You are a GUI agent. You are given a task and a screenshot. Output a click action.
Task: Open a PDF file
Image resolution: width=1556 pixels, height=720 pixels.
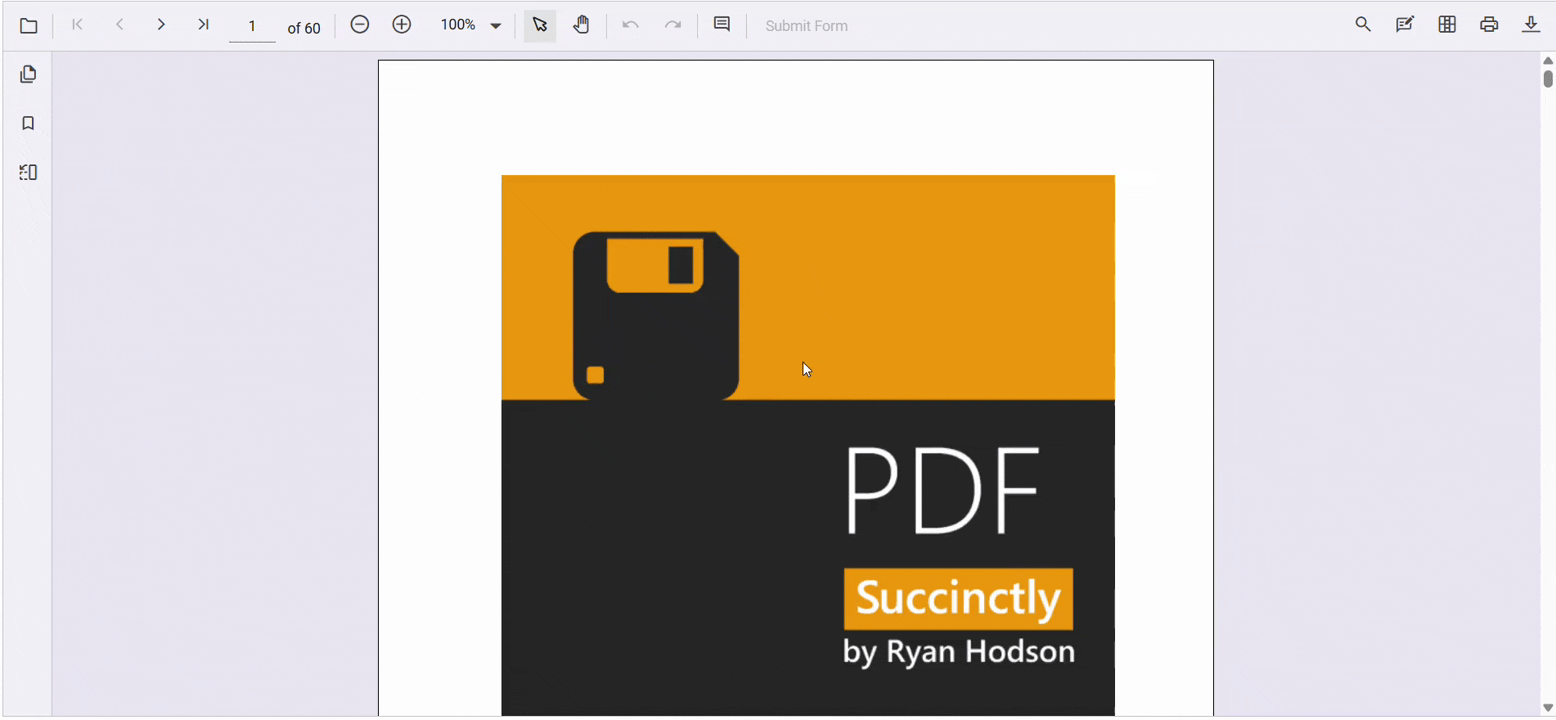pyautogui.click(x=28, y=25)
